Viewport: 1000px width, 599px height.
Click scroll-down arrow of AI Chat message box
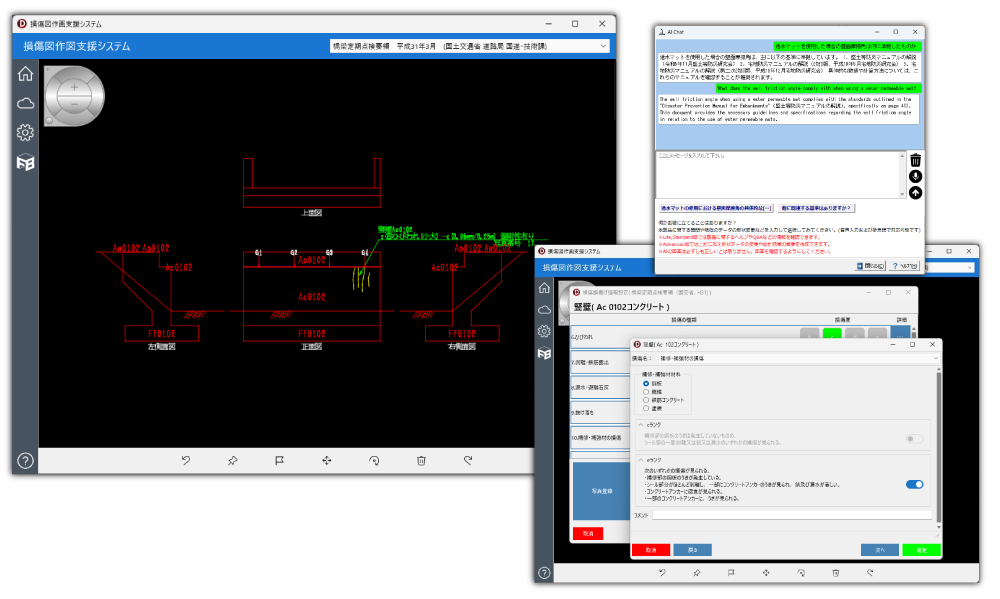pyautogui.click(x=902, y=195)
